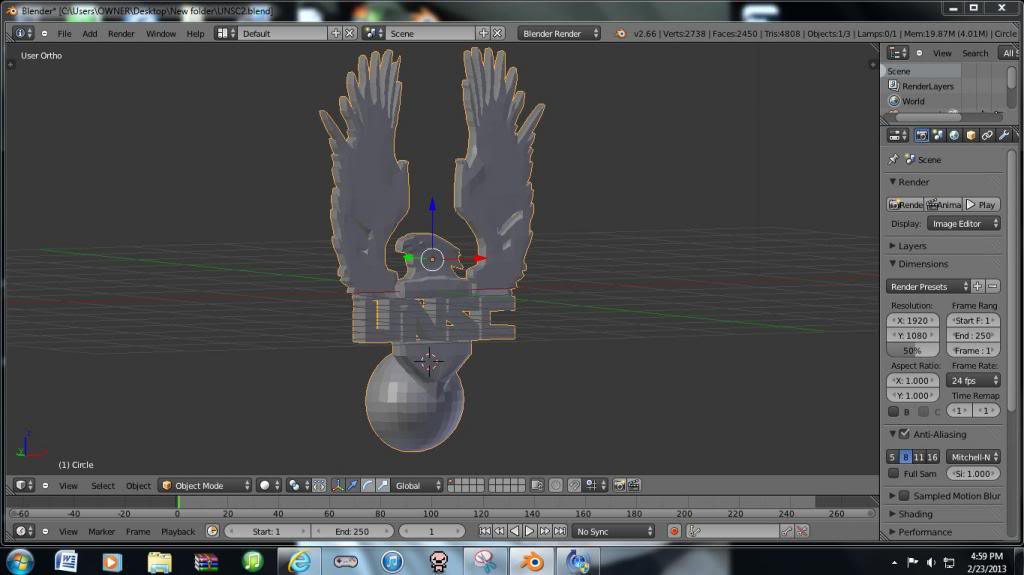This screenshot has width=1024, height=575.
Task: Toggle the timeline use-preview-range clock button
Action: click(x=212, y=531)
